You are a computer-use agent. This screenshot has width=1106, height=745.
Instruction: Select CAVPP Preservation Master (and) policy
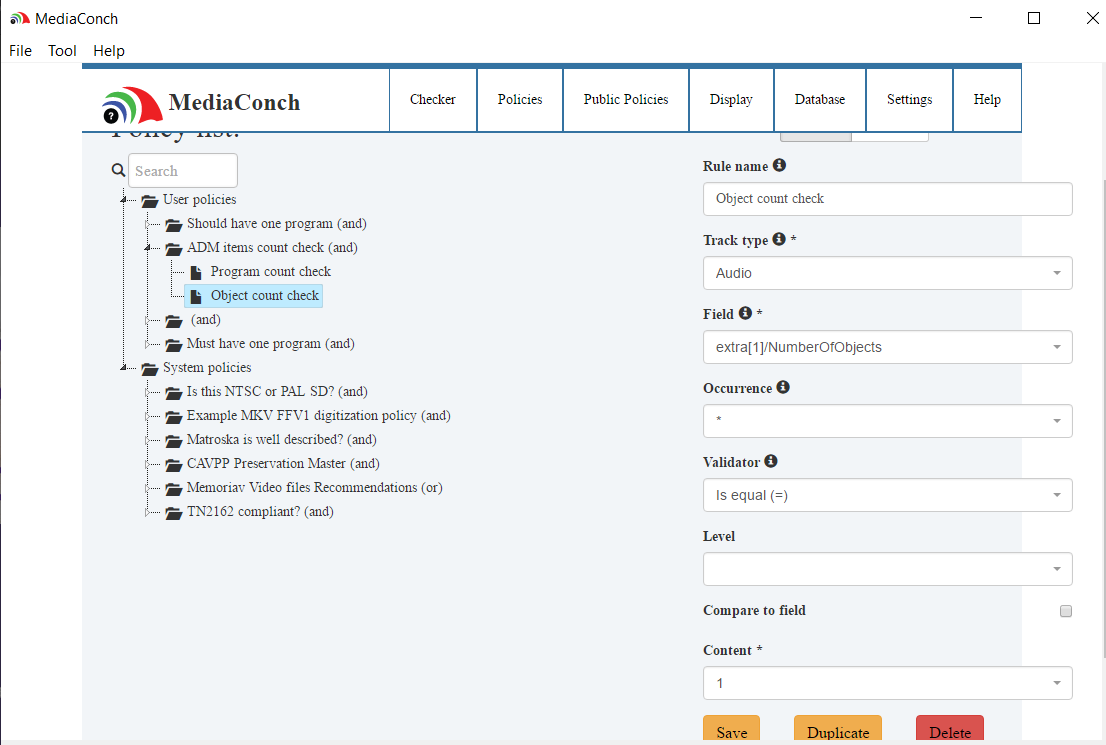click(x=283, y=464)
